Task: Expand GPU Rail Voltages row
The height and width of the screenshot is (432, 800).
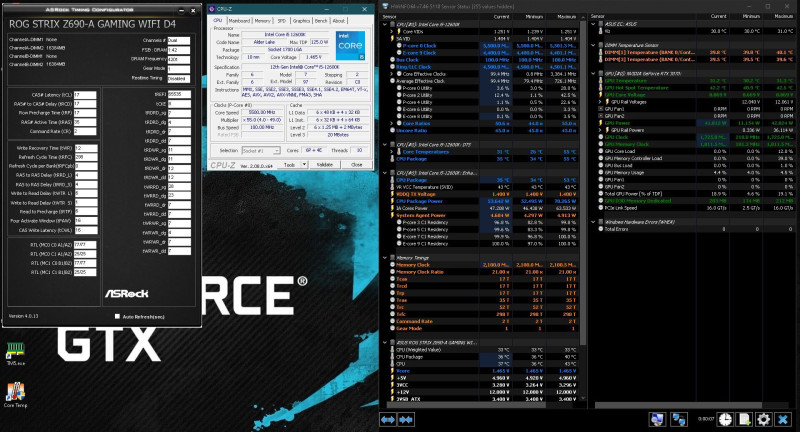Action: (601, 102)
